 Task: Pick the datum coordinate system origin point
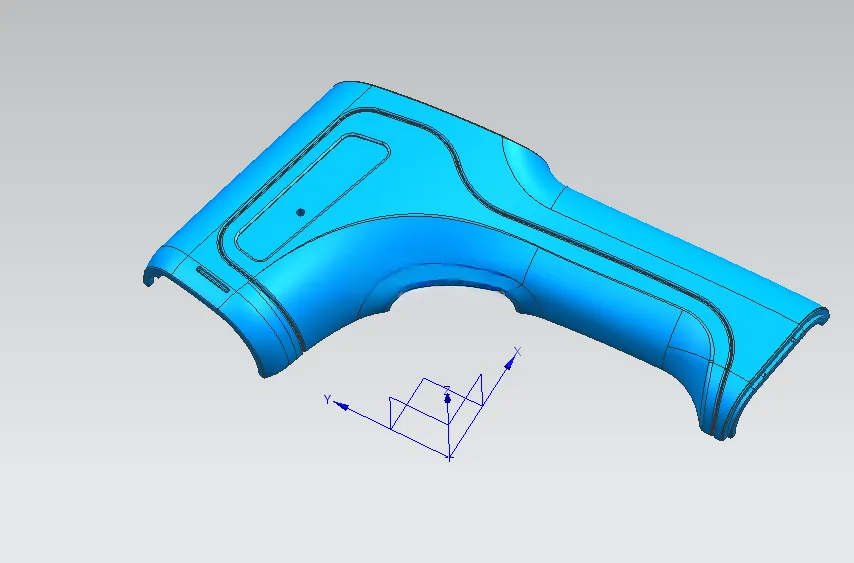tap(449, 458)
